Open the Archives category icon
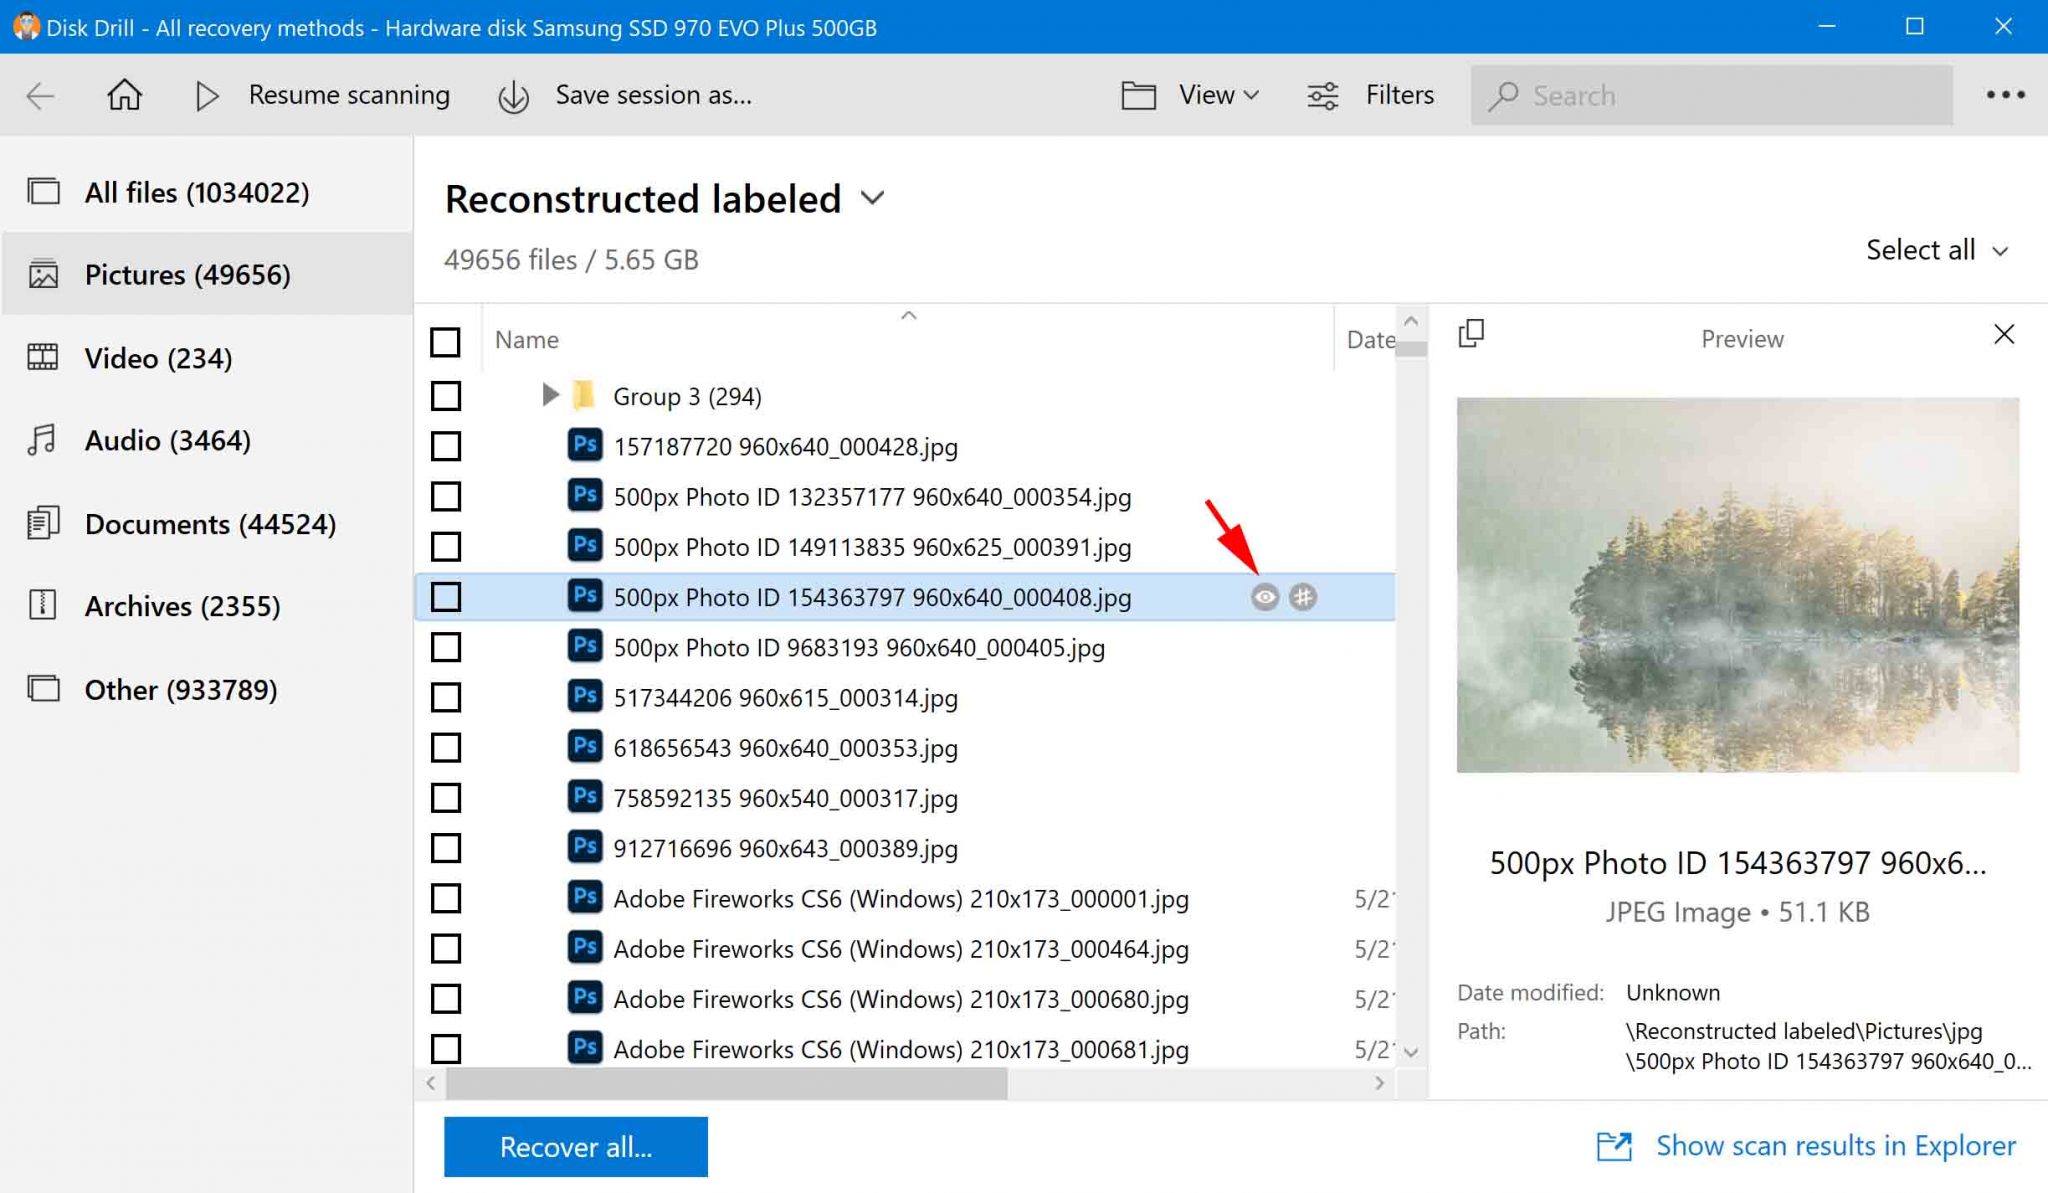Screen dimensions: 2048x1193 [42, 604]
